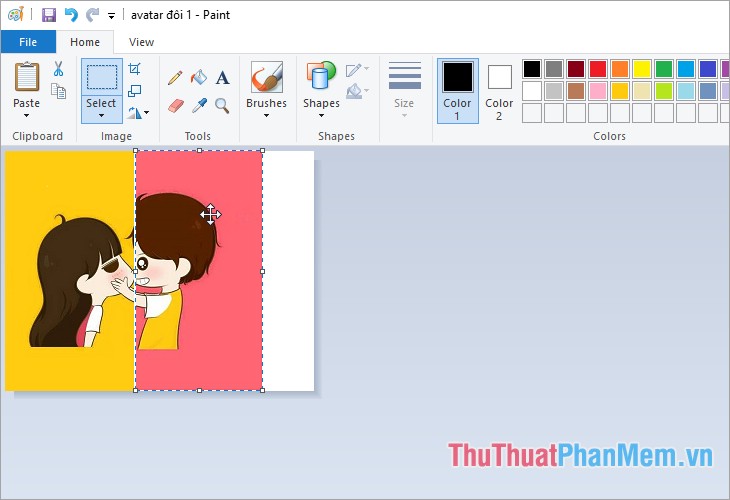
Task: Click the Paint app icon in title bar
Action: [15, 15]
